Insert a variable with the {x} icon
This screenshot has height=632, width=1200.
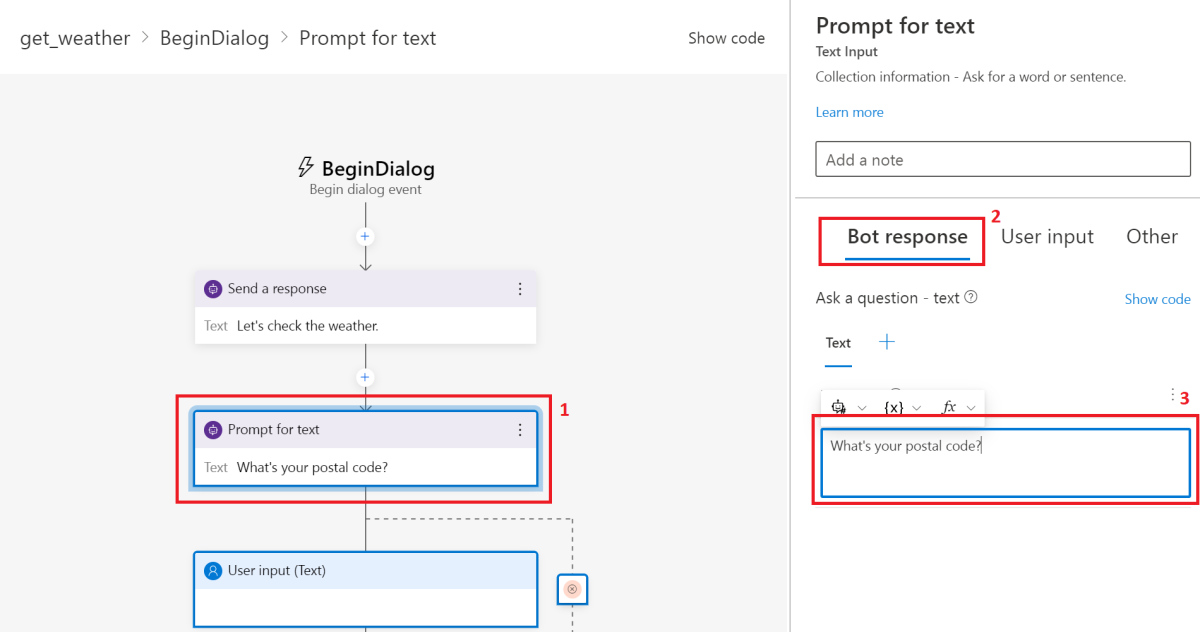[x=893, y=407]
